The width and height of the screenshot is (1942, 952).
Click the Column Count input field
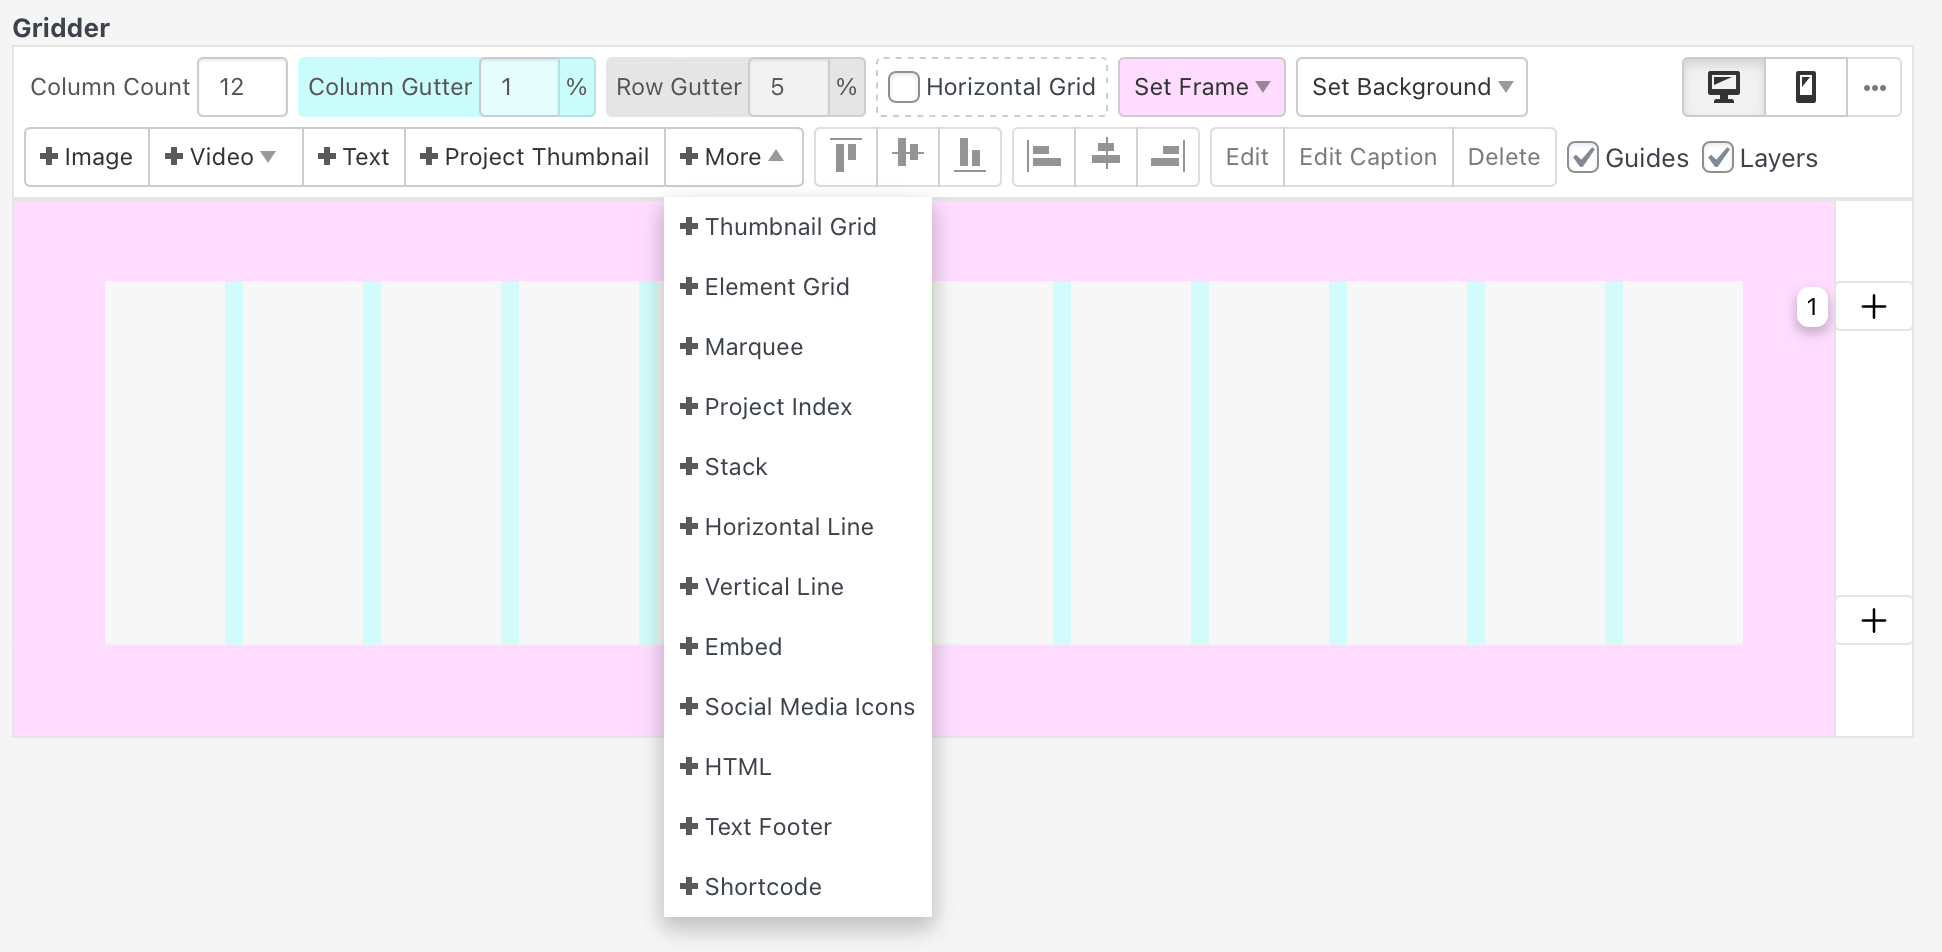pos(242,87)
